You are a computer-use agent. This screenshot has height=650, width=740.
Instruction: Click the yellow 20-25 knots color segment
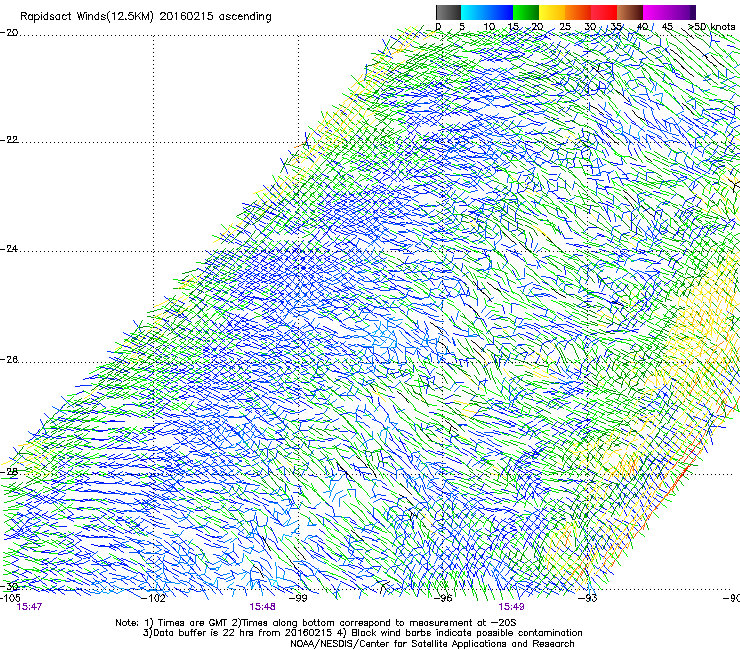click(x=552, y=12)
